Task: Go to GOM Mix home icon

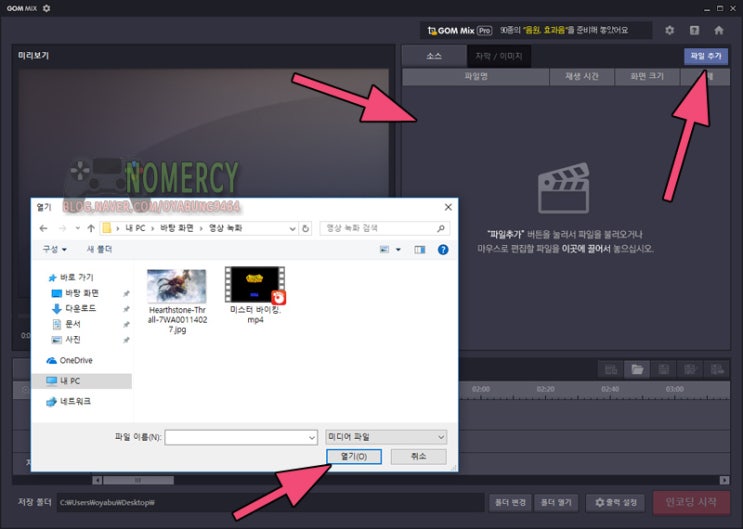Action: pos(719,30)
